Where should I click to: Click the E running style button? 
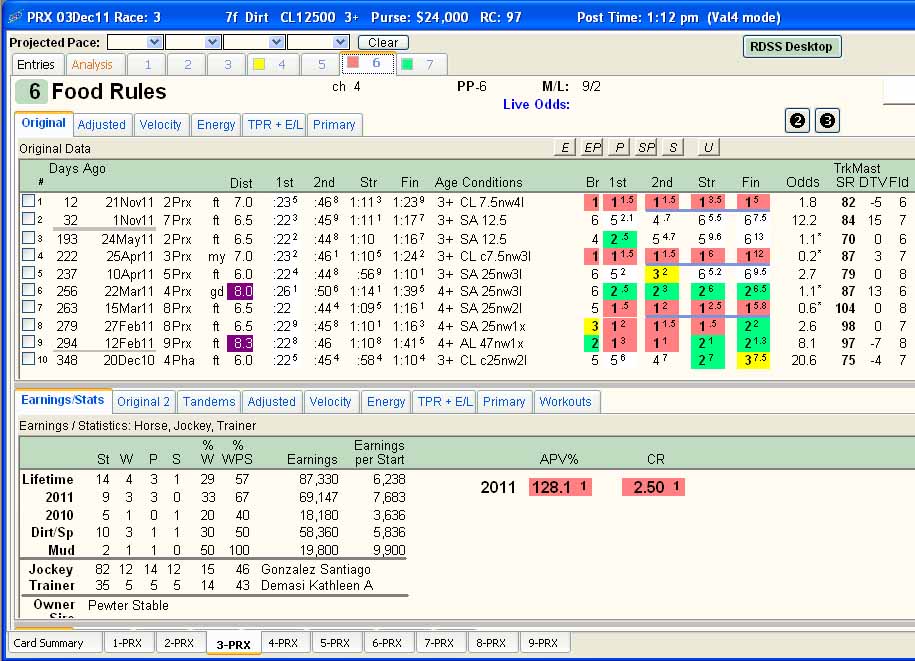point(564,148)
